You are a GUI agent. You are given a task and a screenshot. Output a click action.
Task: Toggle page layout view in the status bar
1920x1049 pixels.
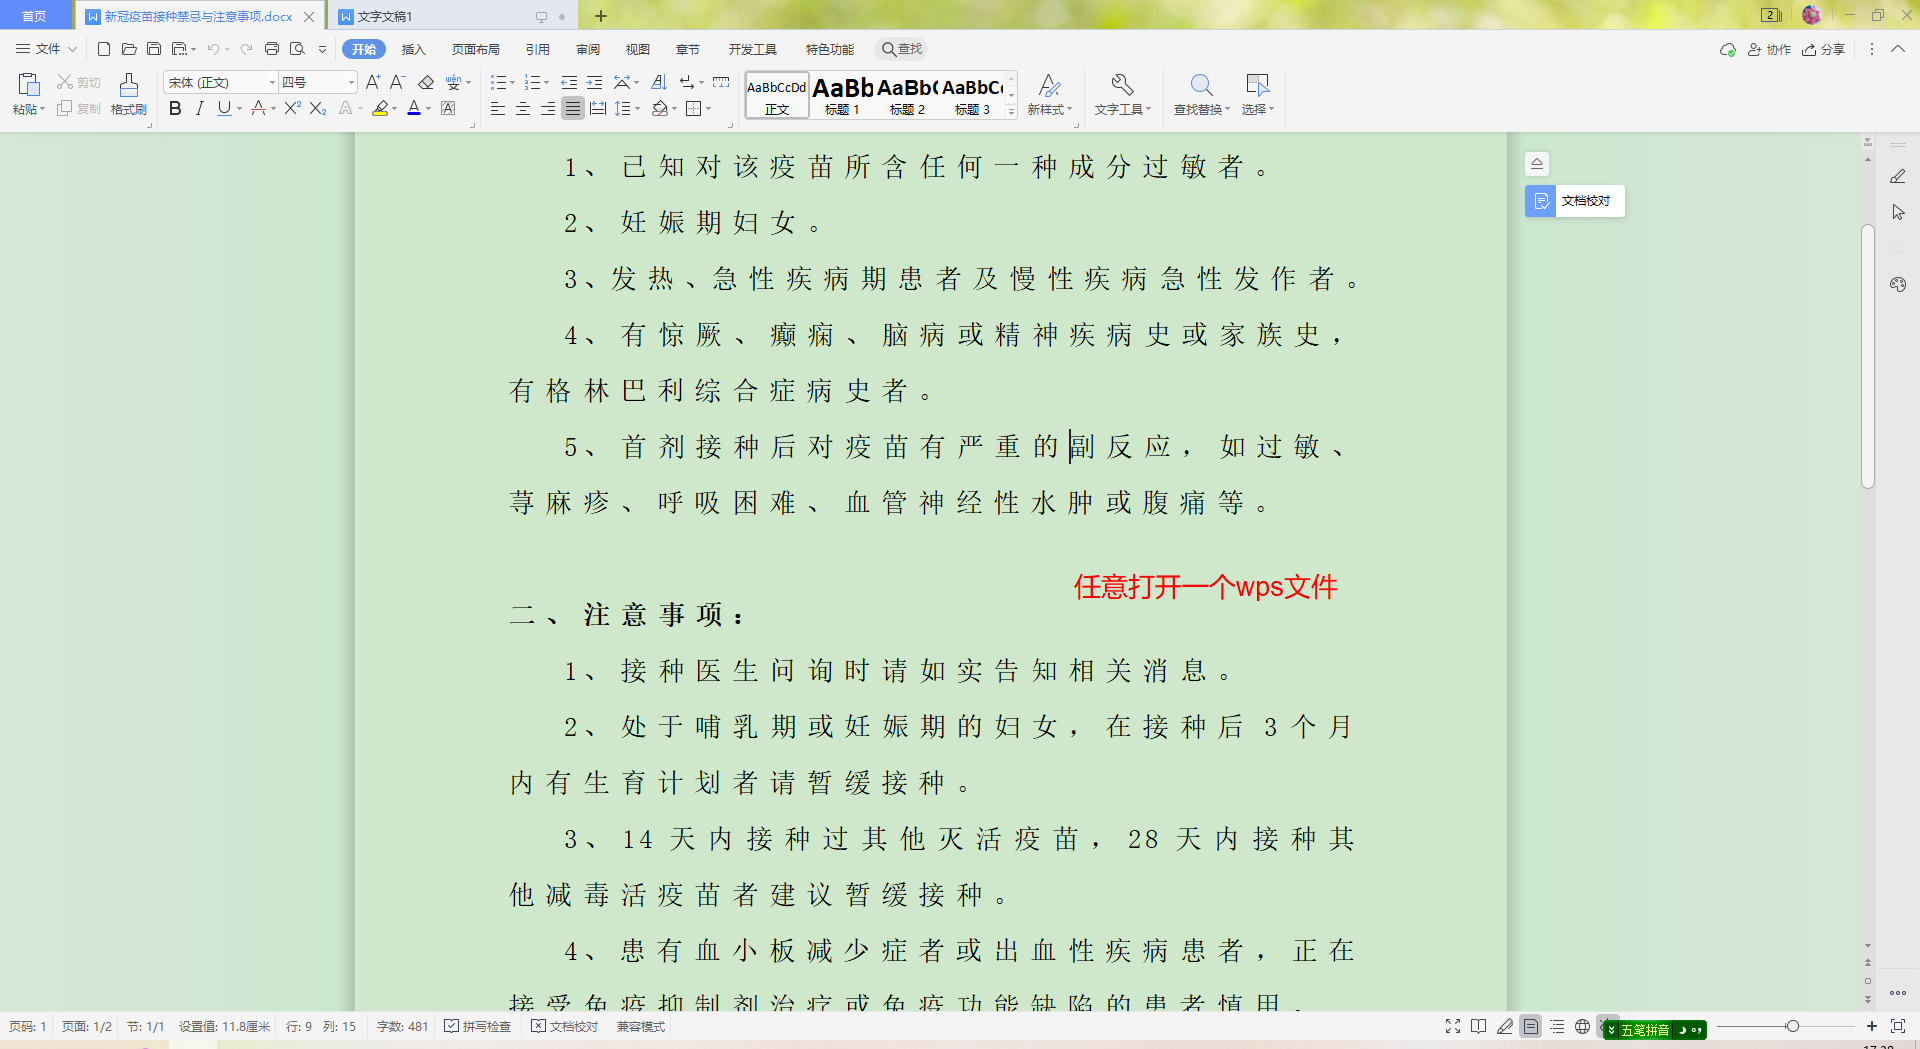pyautogui.click(x=1530, y=1026)
